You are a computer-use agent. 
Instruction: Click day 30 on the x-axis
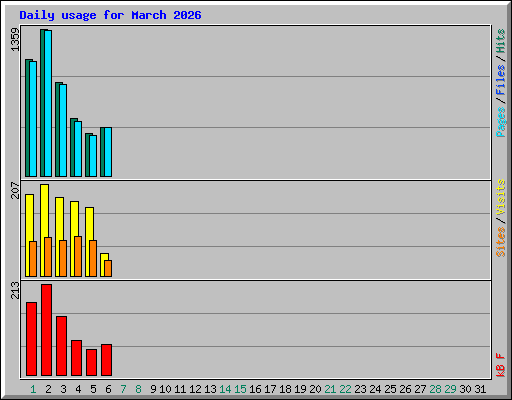click(465, 389)
